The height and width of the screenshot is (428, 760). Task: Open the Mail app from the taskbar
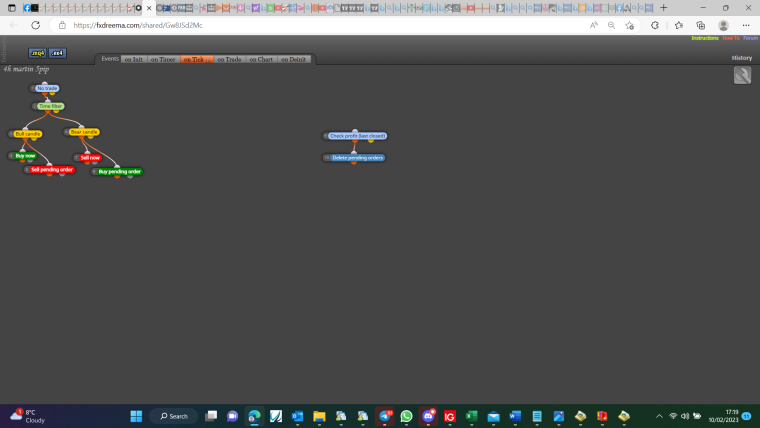pyautogui.click(x=493, y=416)
